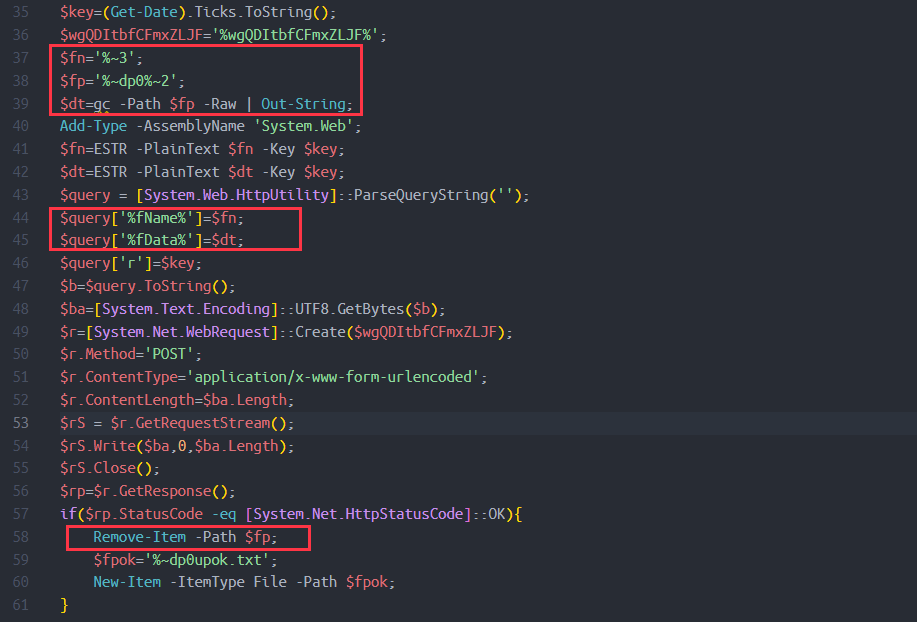This screenshot has width=917, height=622.
Task: Click GetResponse on line 56
Action: [x=165, y=491]
